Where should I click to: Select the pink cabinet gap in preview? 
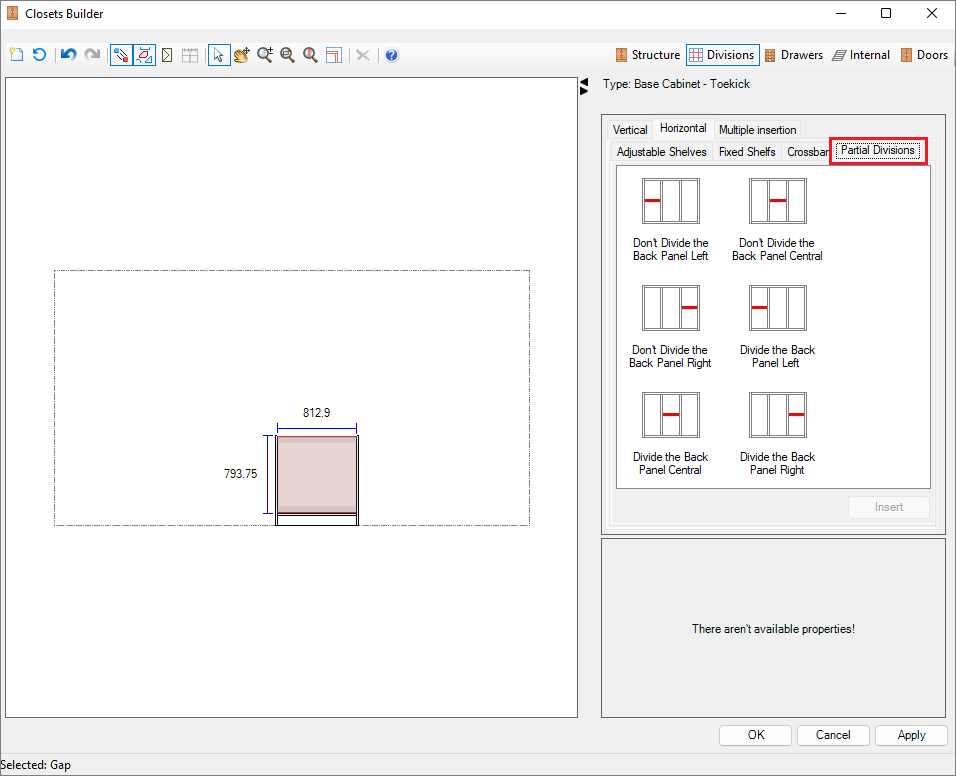317,474
